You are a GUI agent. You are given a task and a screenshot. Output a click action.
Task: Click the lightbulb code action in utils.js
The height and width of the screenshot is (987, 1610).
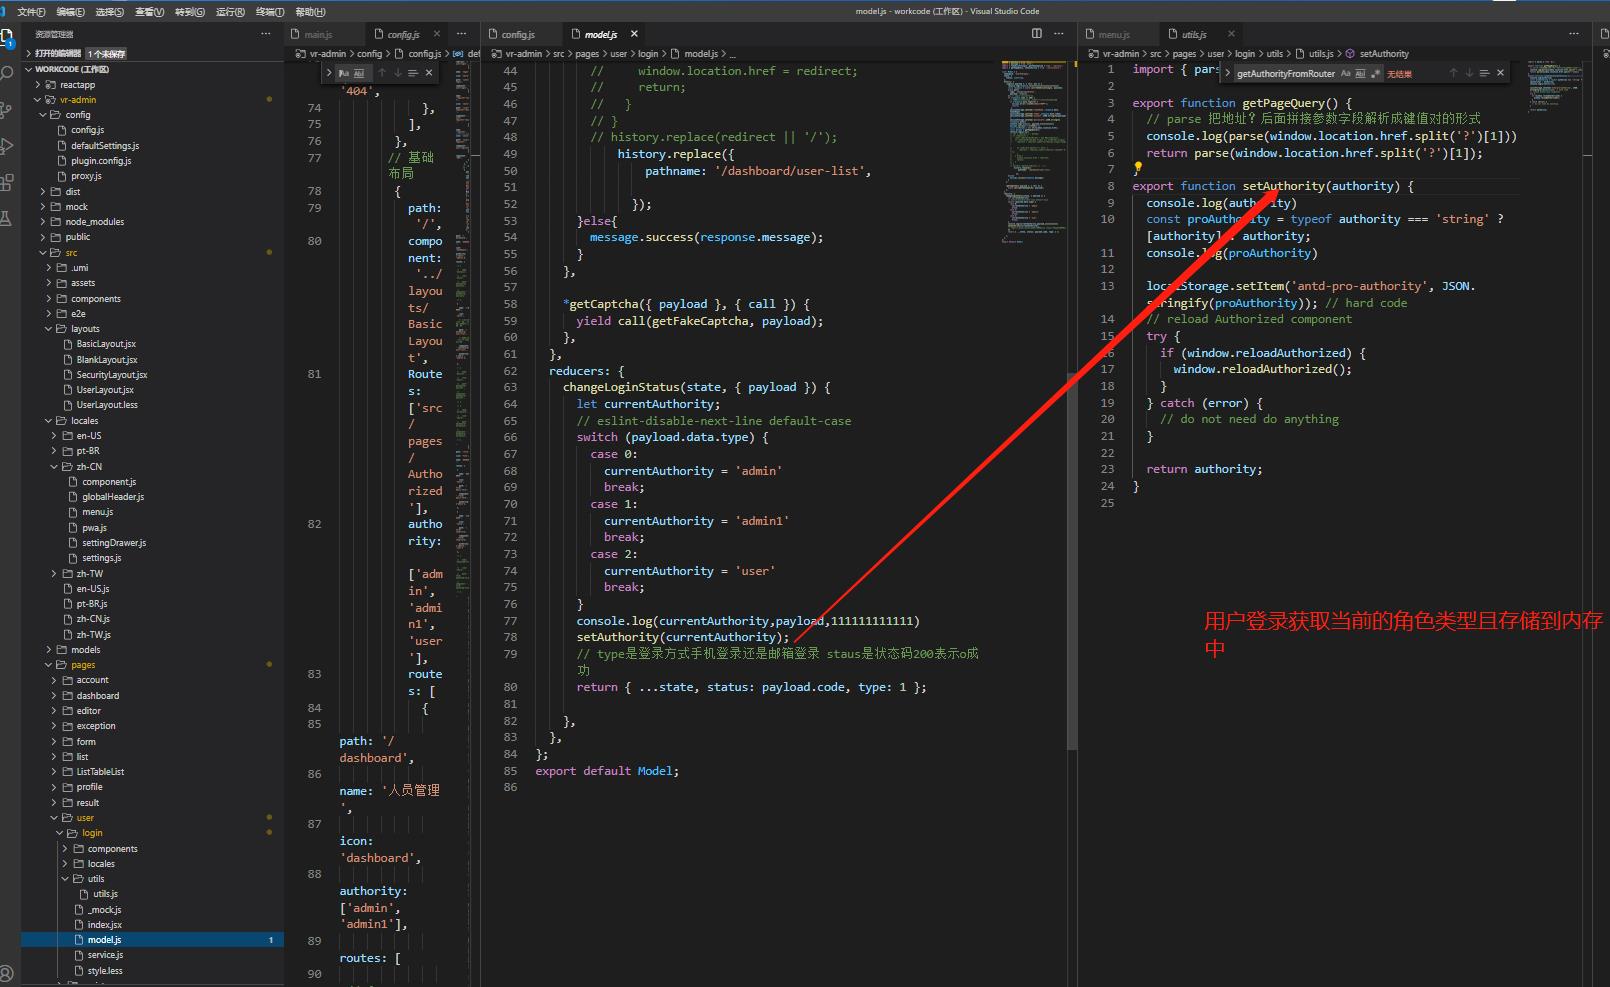(1138, 169)
